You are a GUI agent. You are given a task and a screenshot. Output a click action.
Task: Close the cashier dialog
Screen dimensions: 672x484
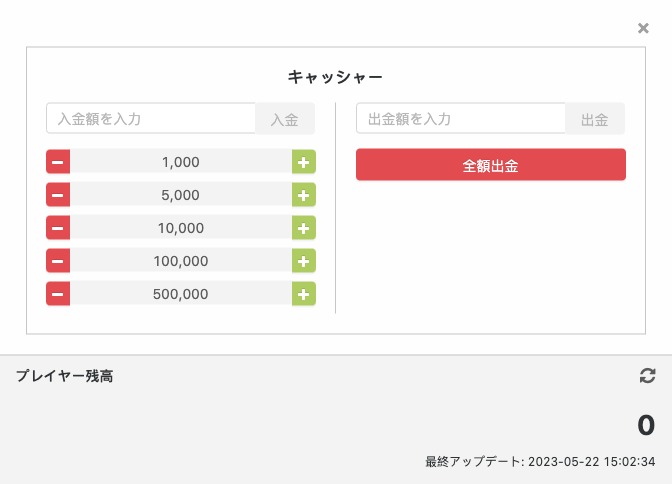(x=643, y=28)
